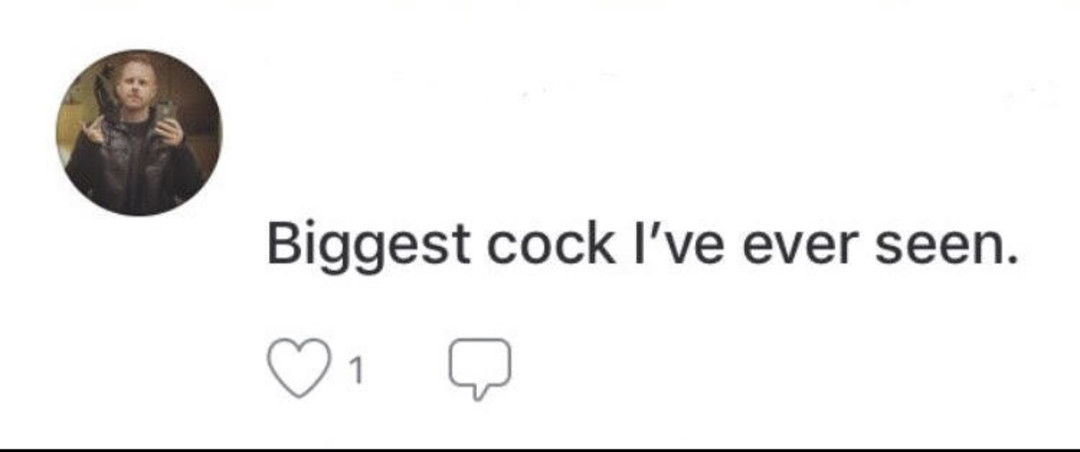Tap the raised hand in avatar photo
Screen dimensions: 1080x452
point(94,129)
